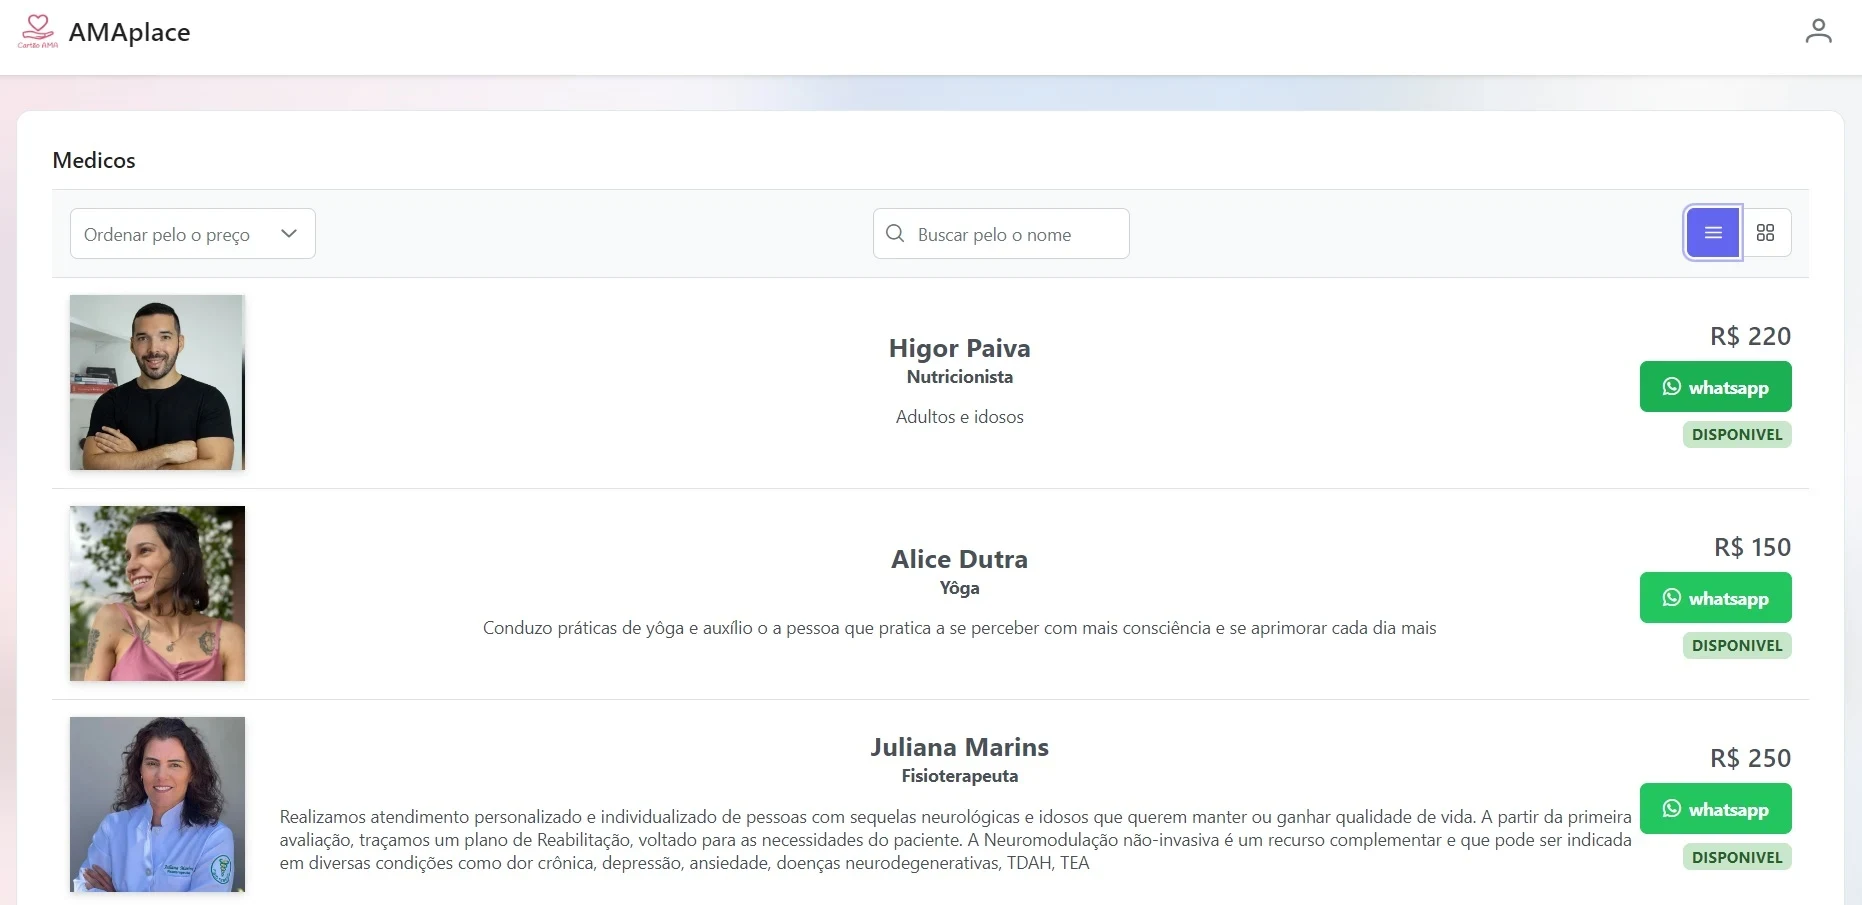The image size is (1862, 905).
Task: Click the Fisioterapeuta specialty label
Action: [959, 776]
